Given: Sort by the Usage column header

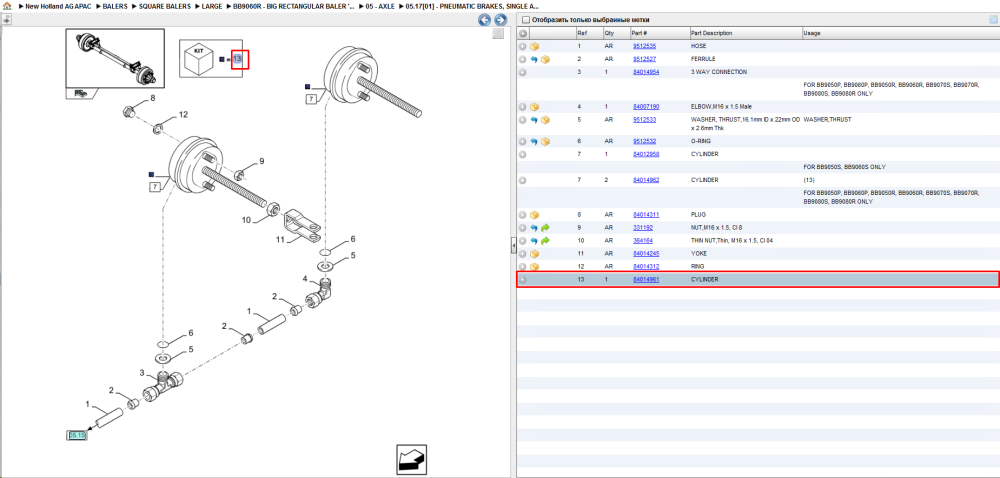Looking at the screenshot, I should (901, 33).
